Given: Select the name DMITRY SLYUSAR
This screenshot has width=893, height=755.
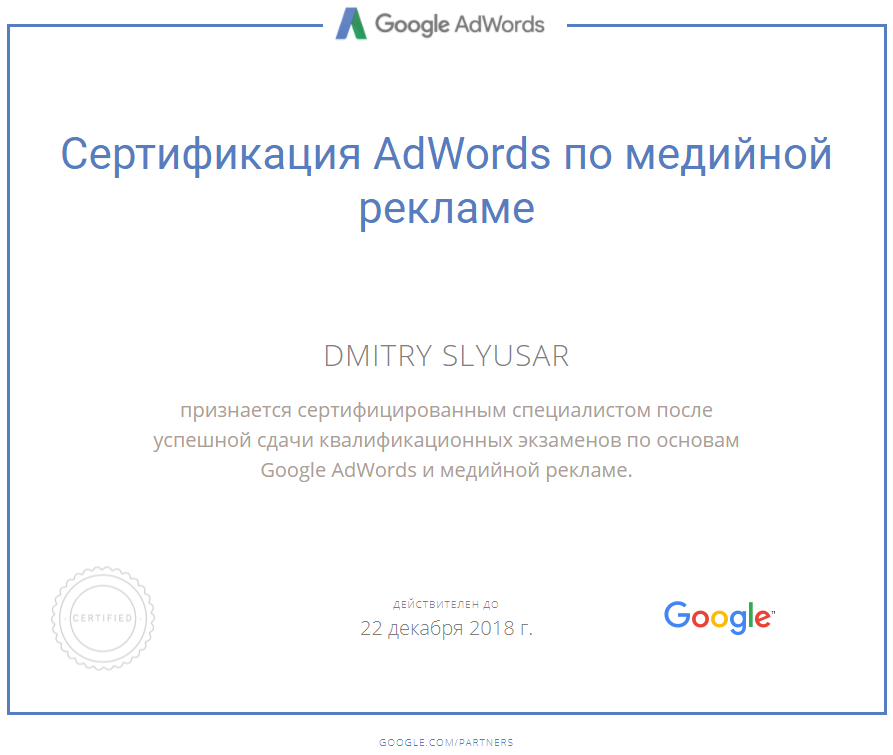Looking at the screenshot, I should [446, 356].
